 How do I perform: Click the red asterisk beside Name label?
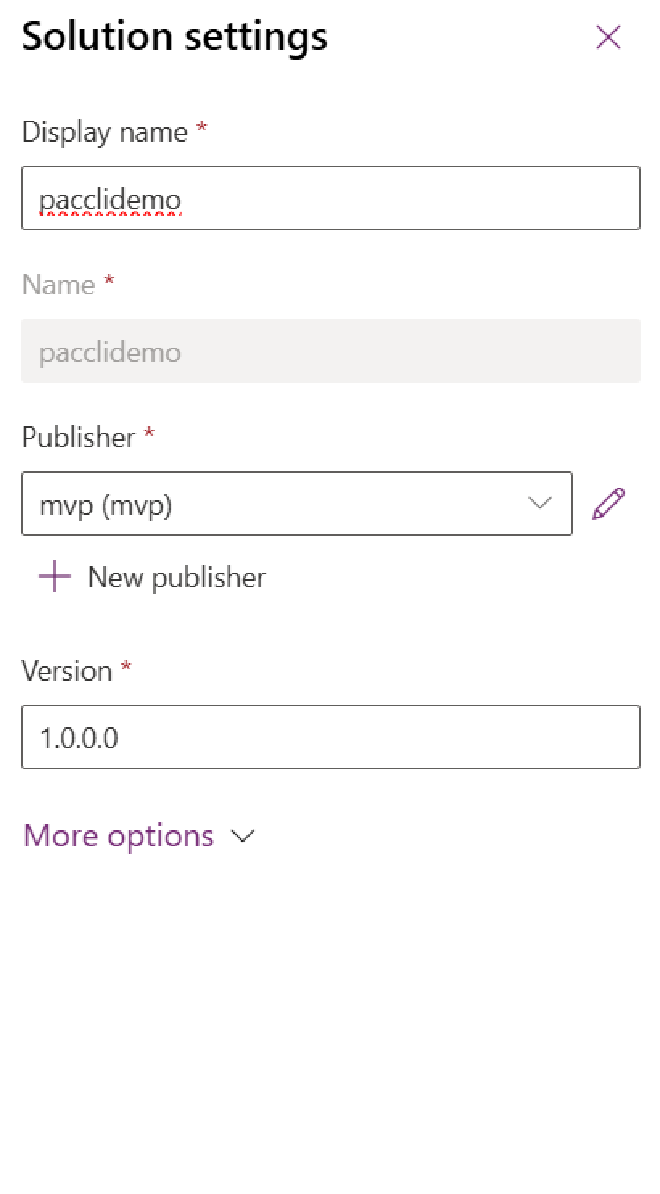pos(109,282)
